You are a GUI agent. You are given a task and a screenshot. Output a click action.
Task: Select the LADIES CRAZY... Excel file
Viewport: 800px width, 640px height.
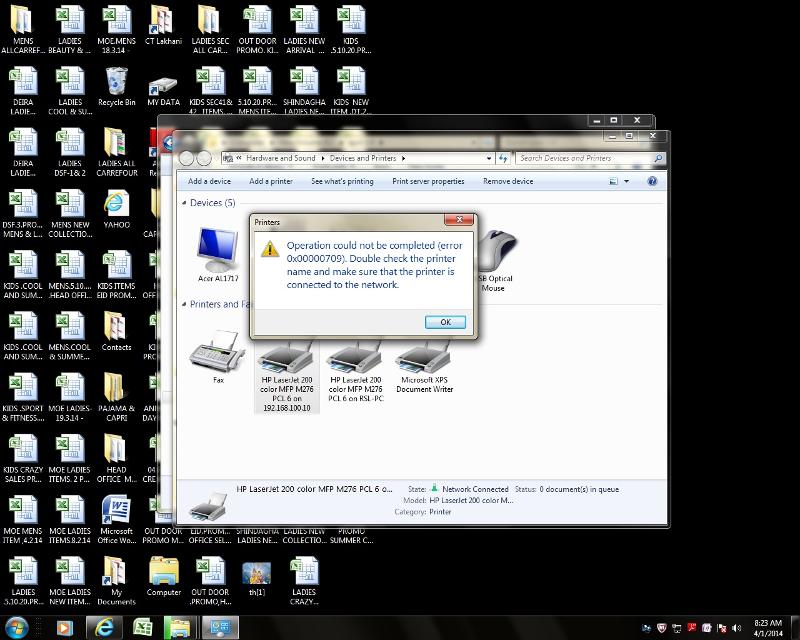[304, 581]
